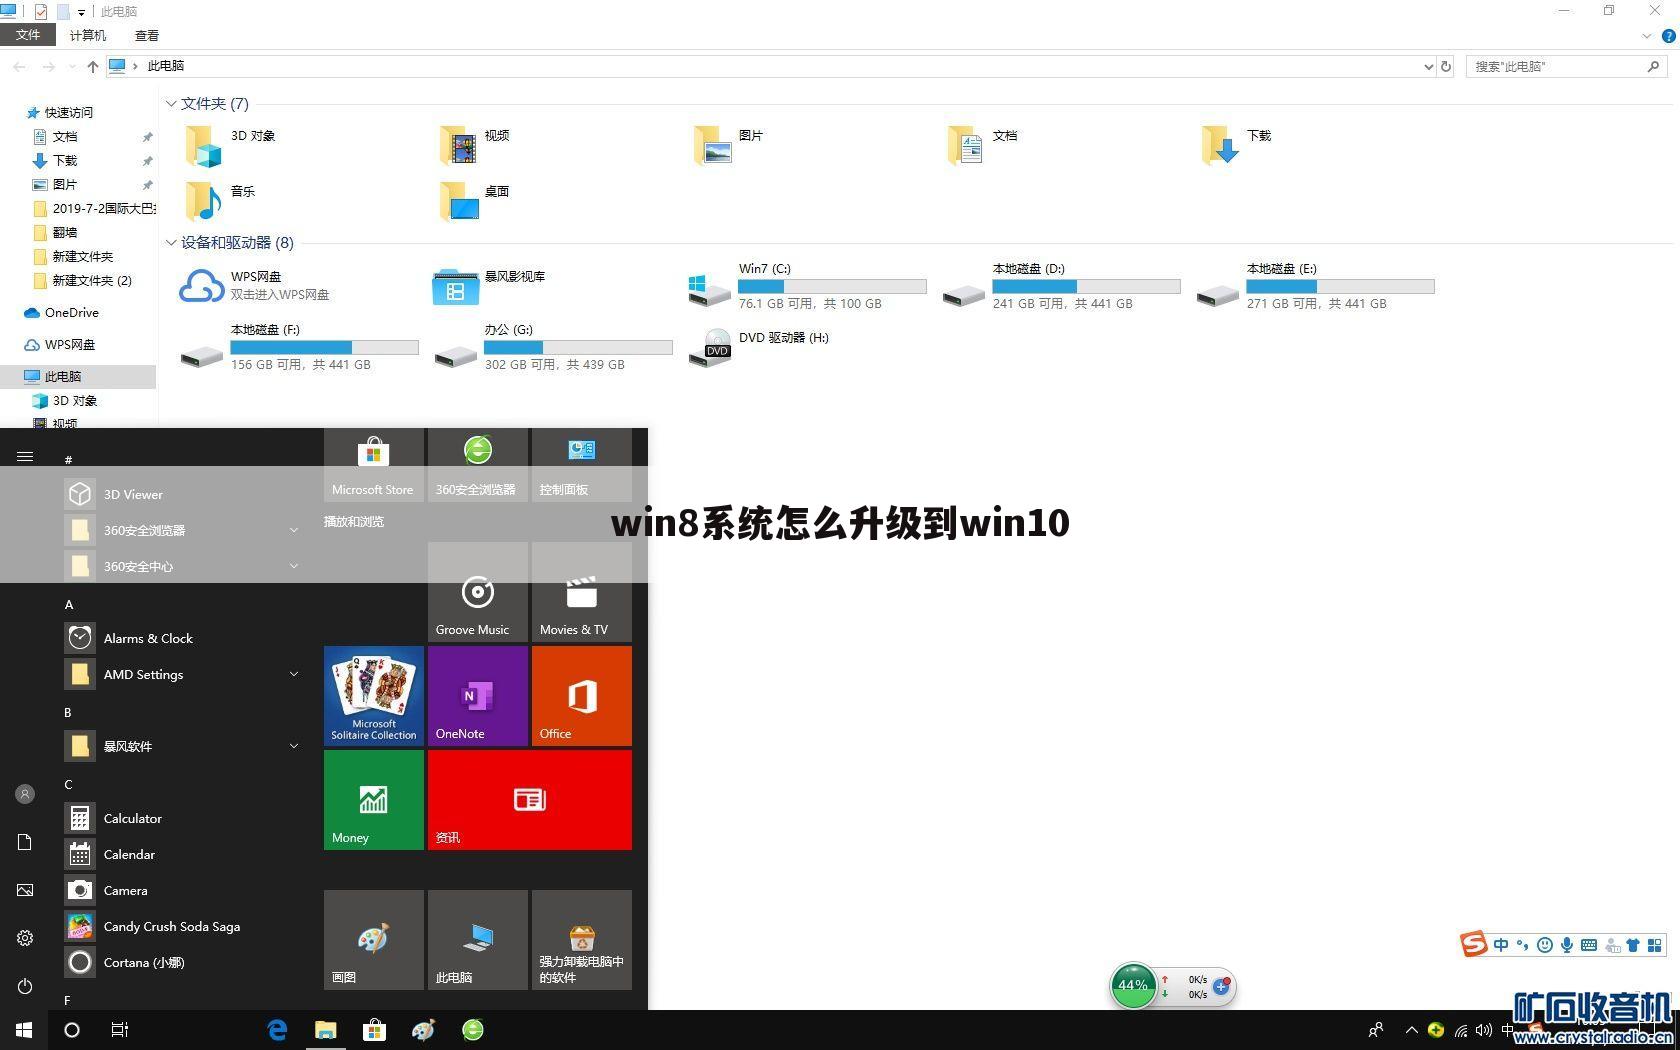Launch the Office tile
Image resolution: width=1680 pixels, height=1050 pixels.
coord(581,695)
